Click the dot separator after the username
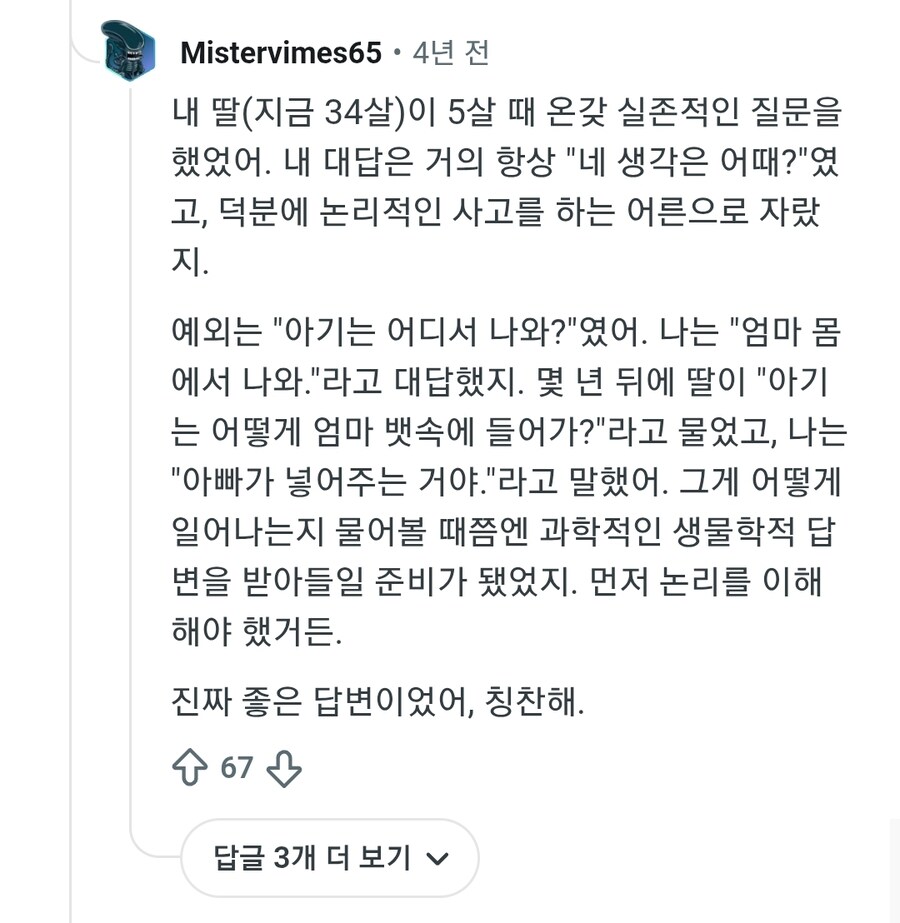This screenshot has width=900, height=923. [x=397, y=53]
